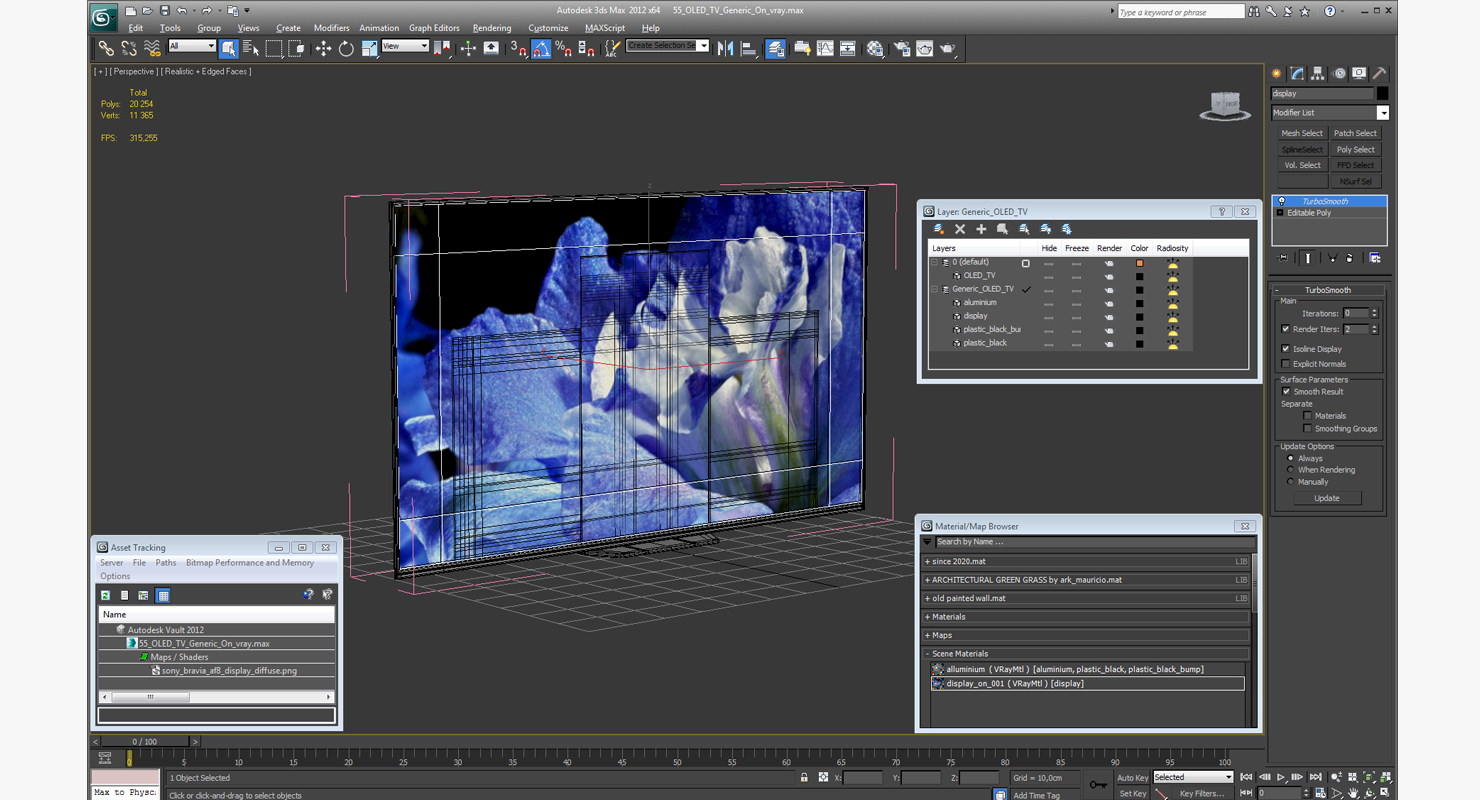1480x800 pixels.
Task: Open the Modifier List dropdown
Action: [1330, 113]
